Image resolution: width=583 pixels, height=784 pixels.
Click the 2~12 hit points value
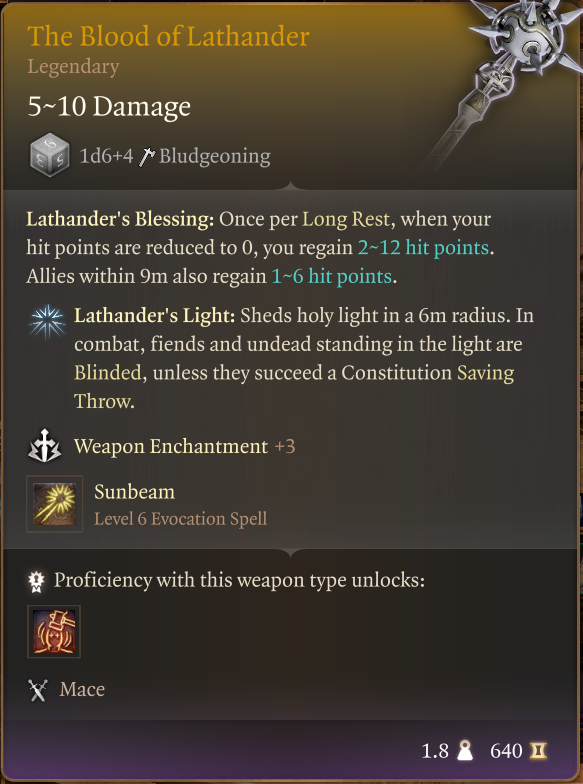coord(423,248)
